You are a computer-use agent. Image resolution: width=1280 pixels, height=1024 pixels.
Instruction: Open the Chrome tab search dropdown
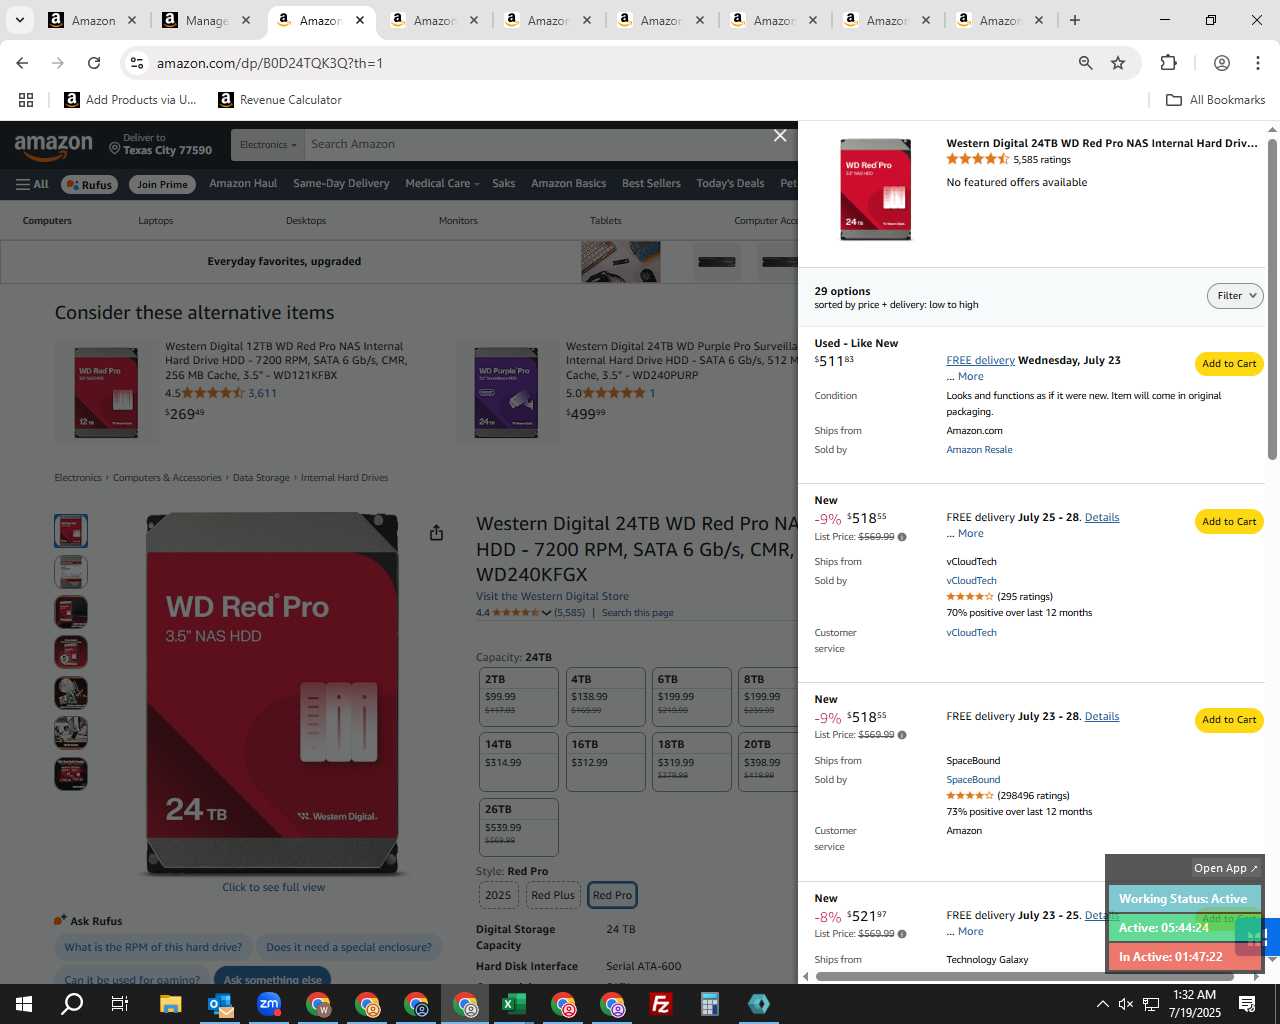[19, 20]
